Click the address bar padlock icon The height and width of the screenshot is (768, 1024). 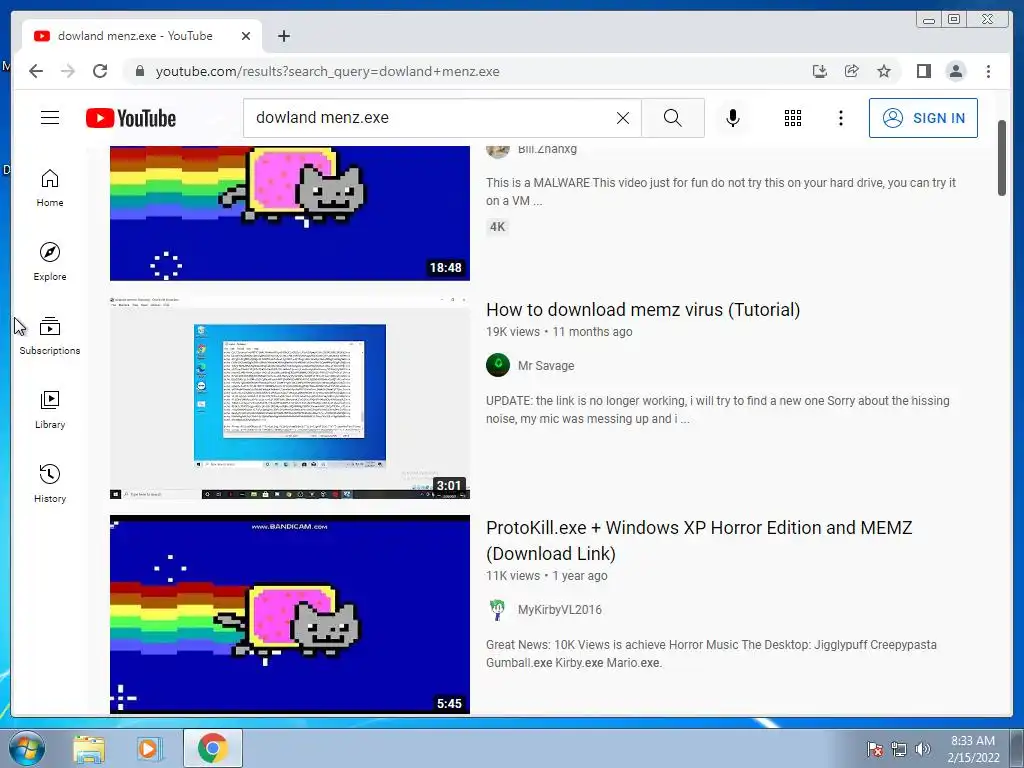139,71
